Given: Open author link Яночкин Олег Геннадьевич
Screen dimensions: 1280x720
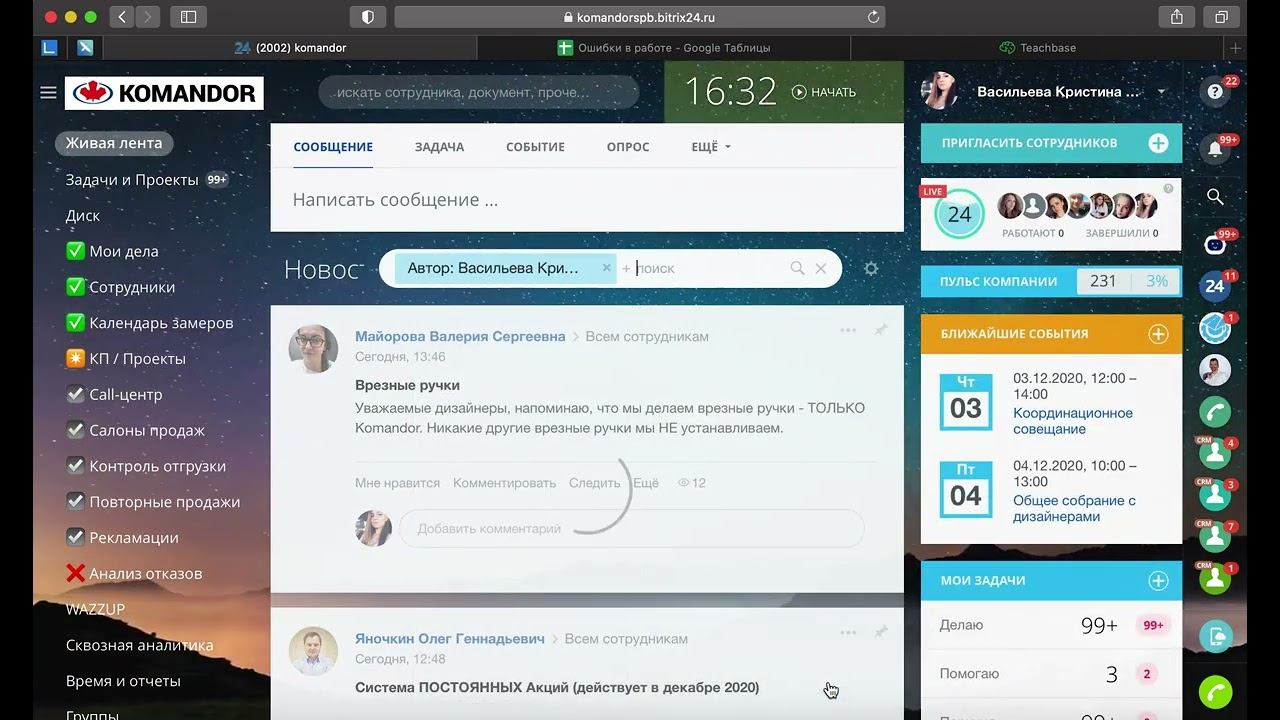Looking at the screenshot, I should coord(450,639).
